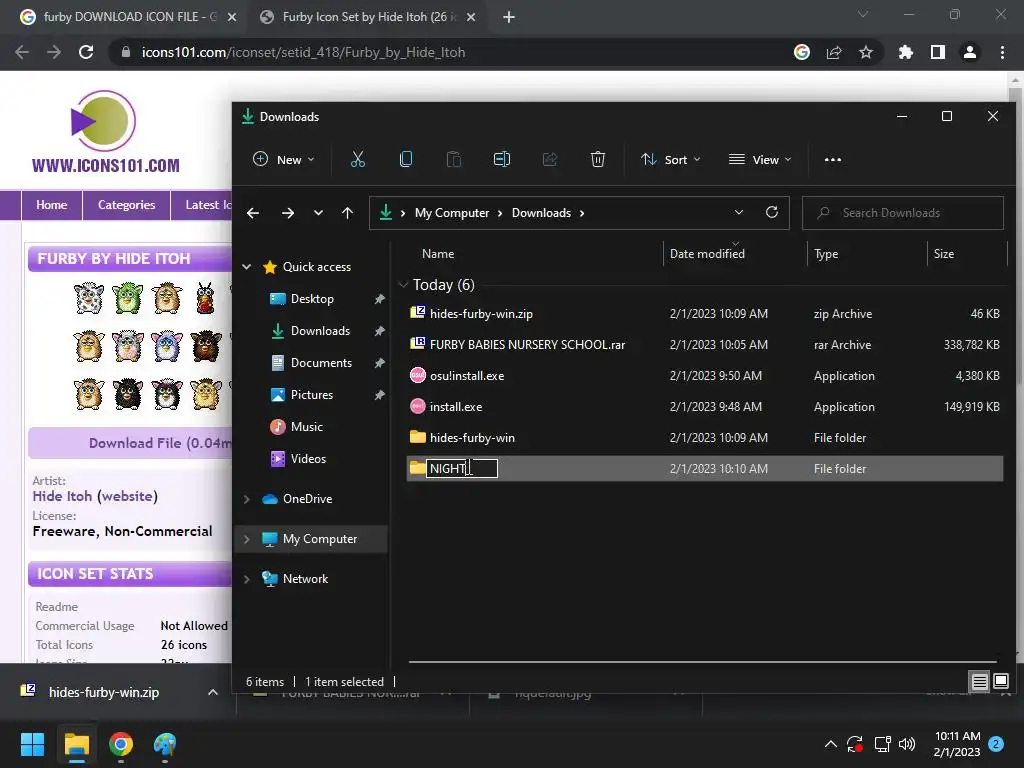
Task: Click the Cut scissors icon in Explorer toolbar
Action: coord(358,159)
